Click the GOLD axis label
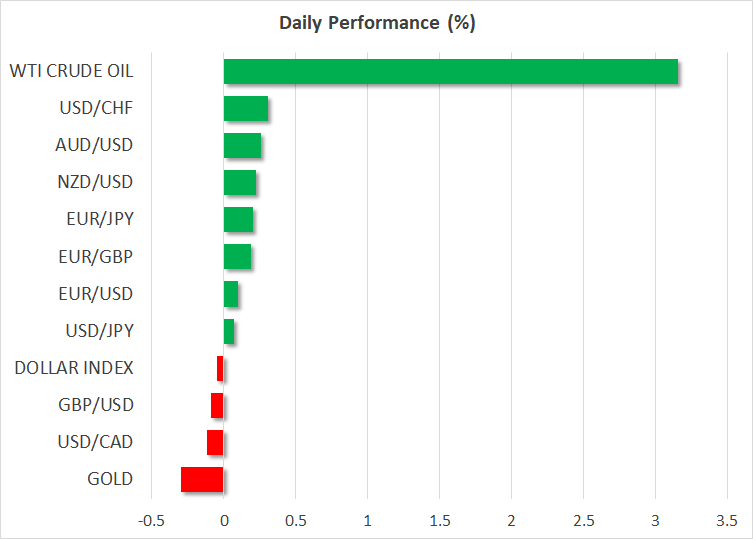753x539 pixels. click(110, 479)
